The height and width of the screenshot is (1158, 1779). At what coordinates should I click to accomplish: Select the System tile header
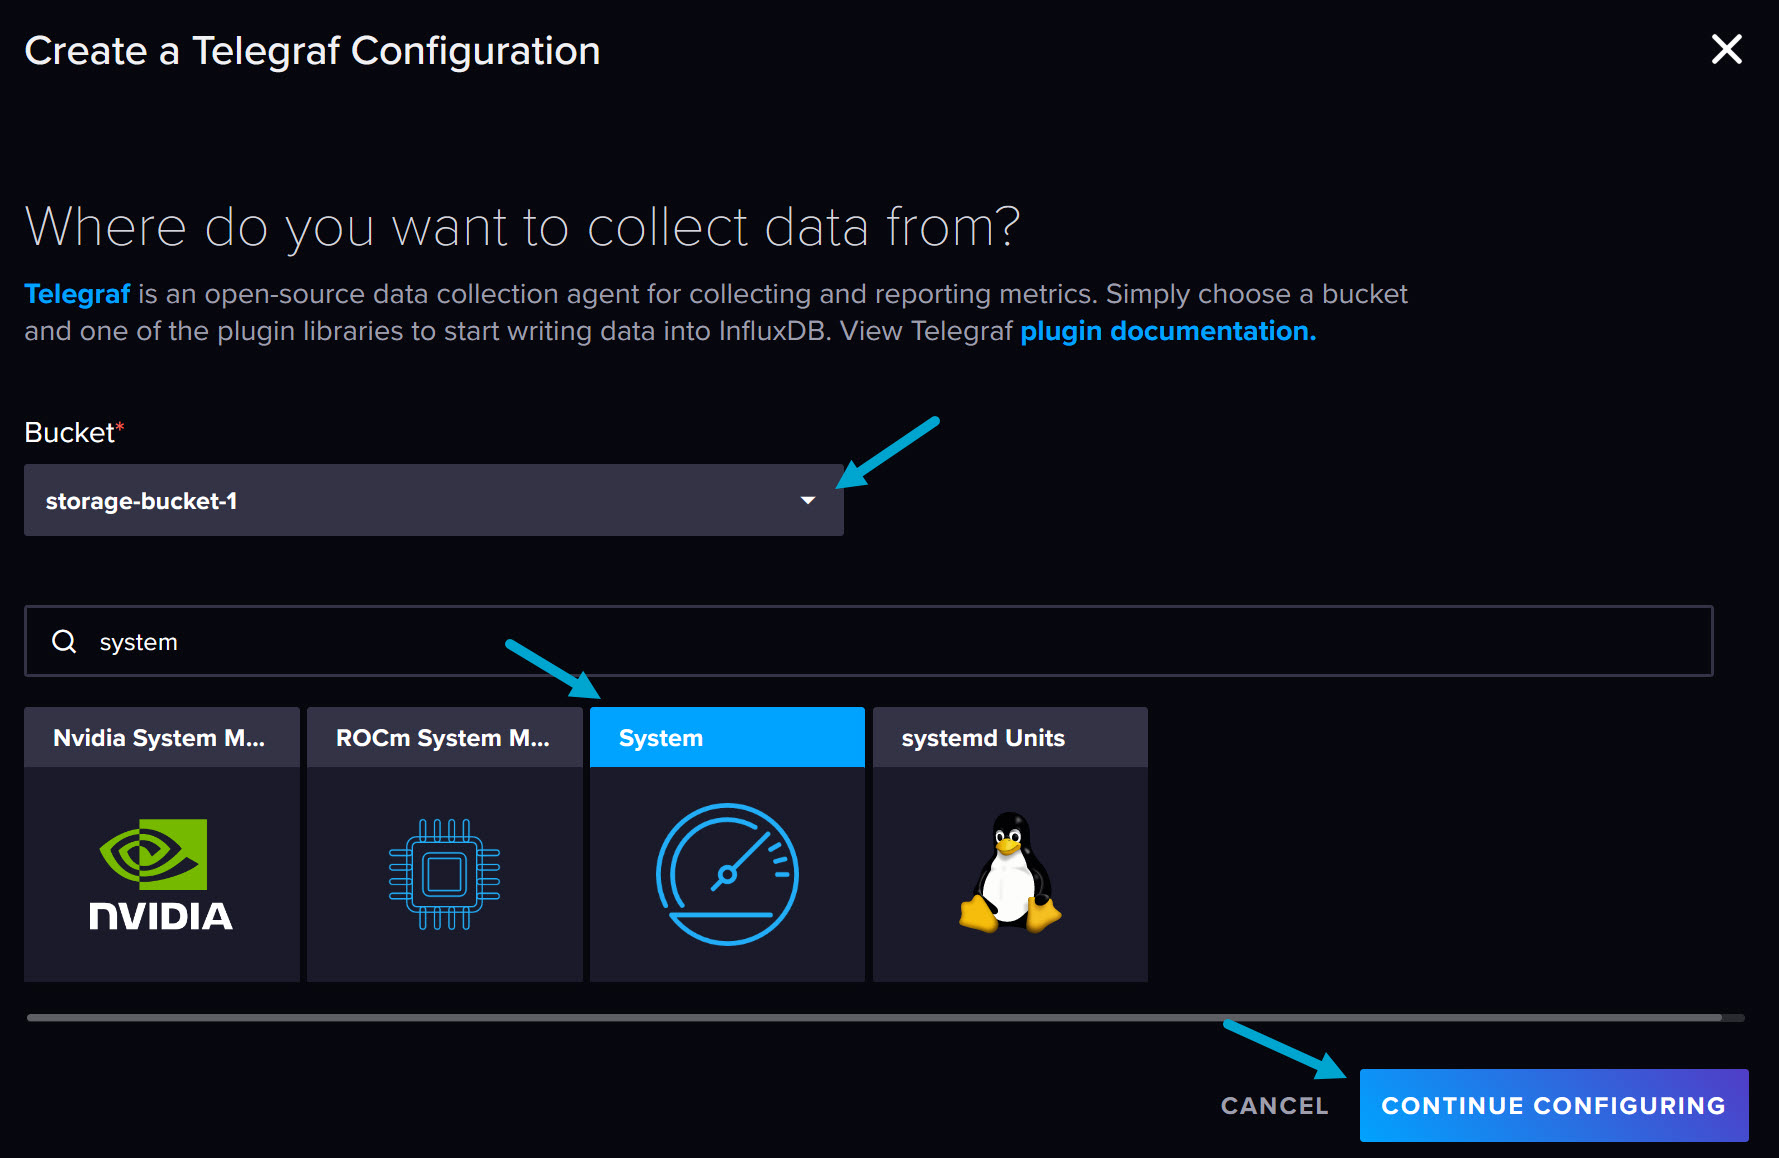pyautogui.click(x=727, y=737)
